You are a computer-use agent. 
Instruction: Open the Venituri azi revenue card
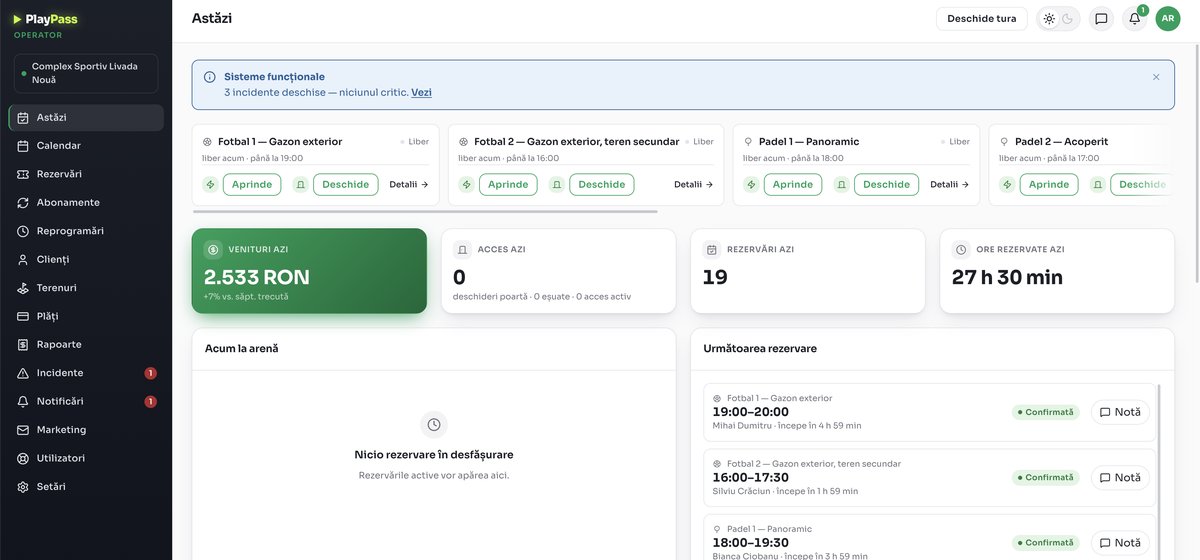click(309, 271)
